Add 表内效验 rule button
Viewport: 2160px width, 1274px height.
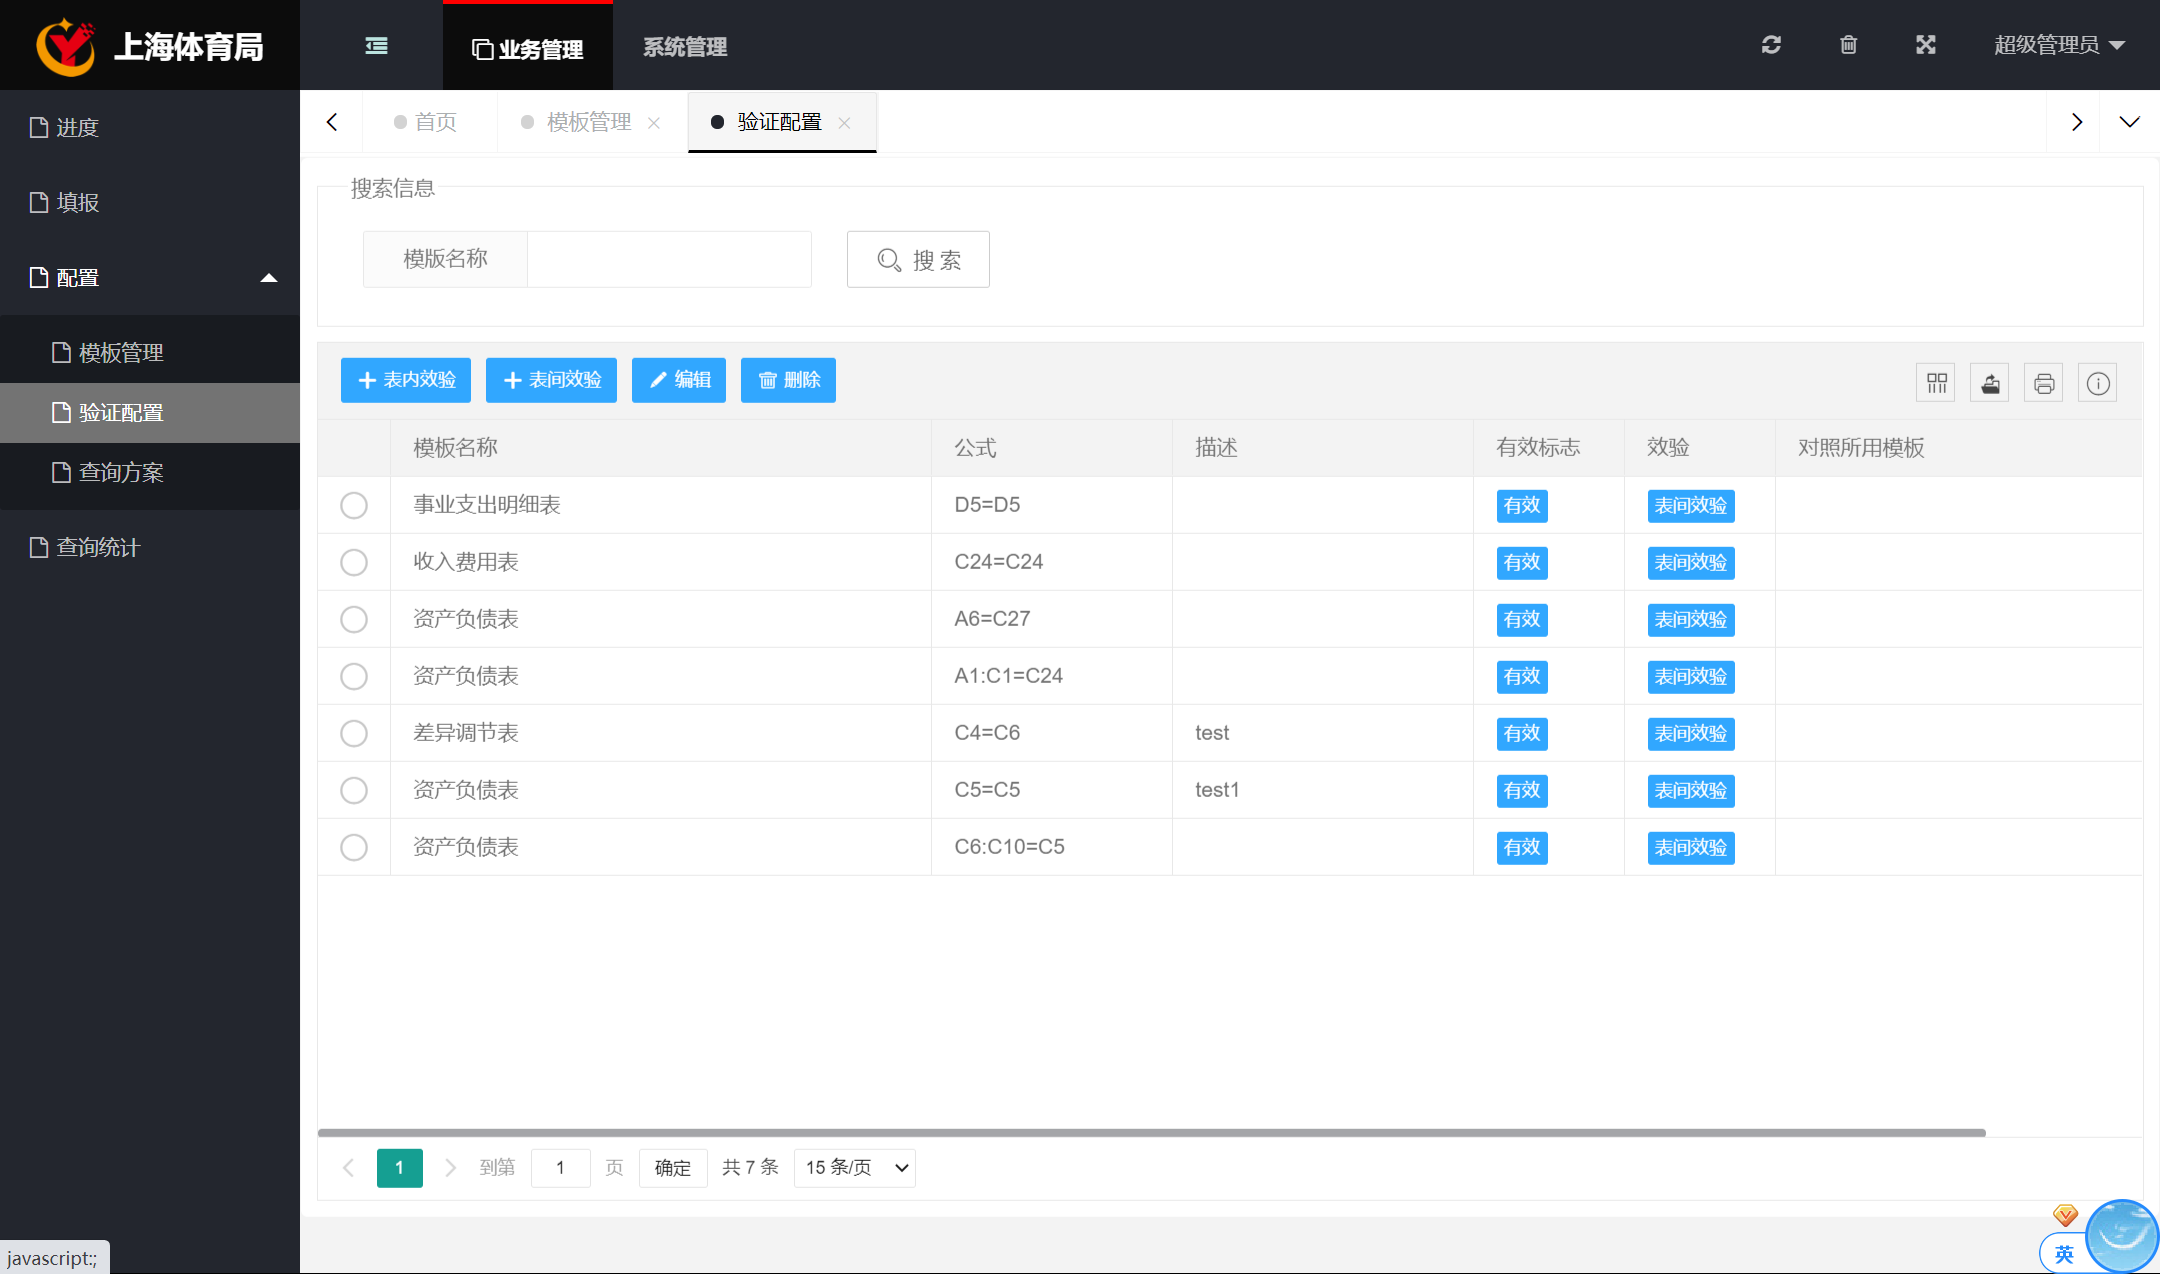tap(406, 380)
